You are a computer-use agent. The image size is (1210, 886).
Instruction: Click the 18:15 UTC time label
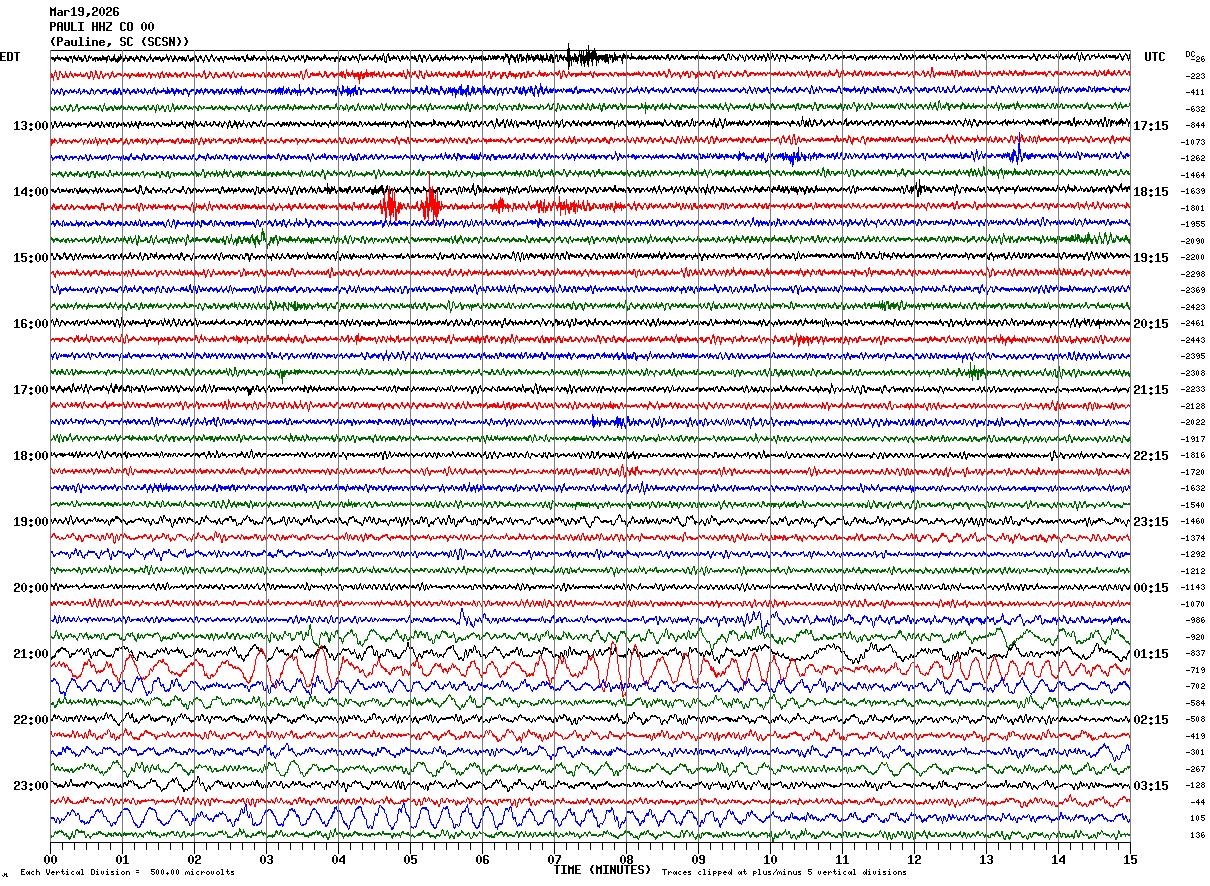(x=1151, y=192)
